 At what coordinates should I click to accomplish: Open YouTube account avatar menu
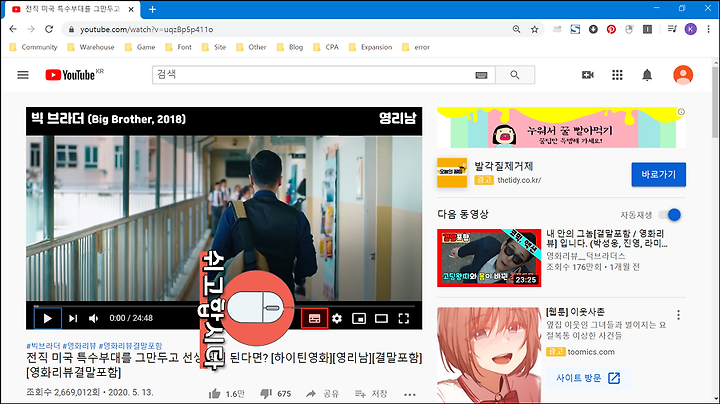pos(683,75)
